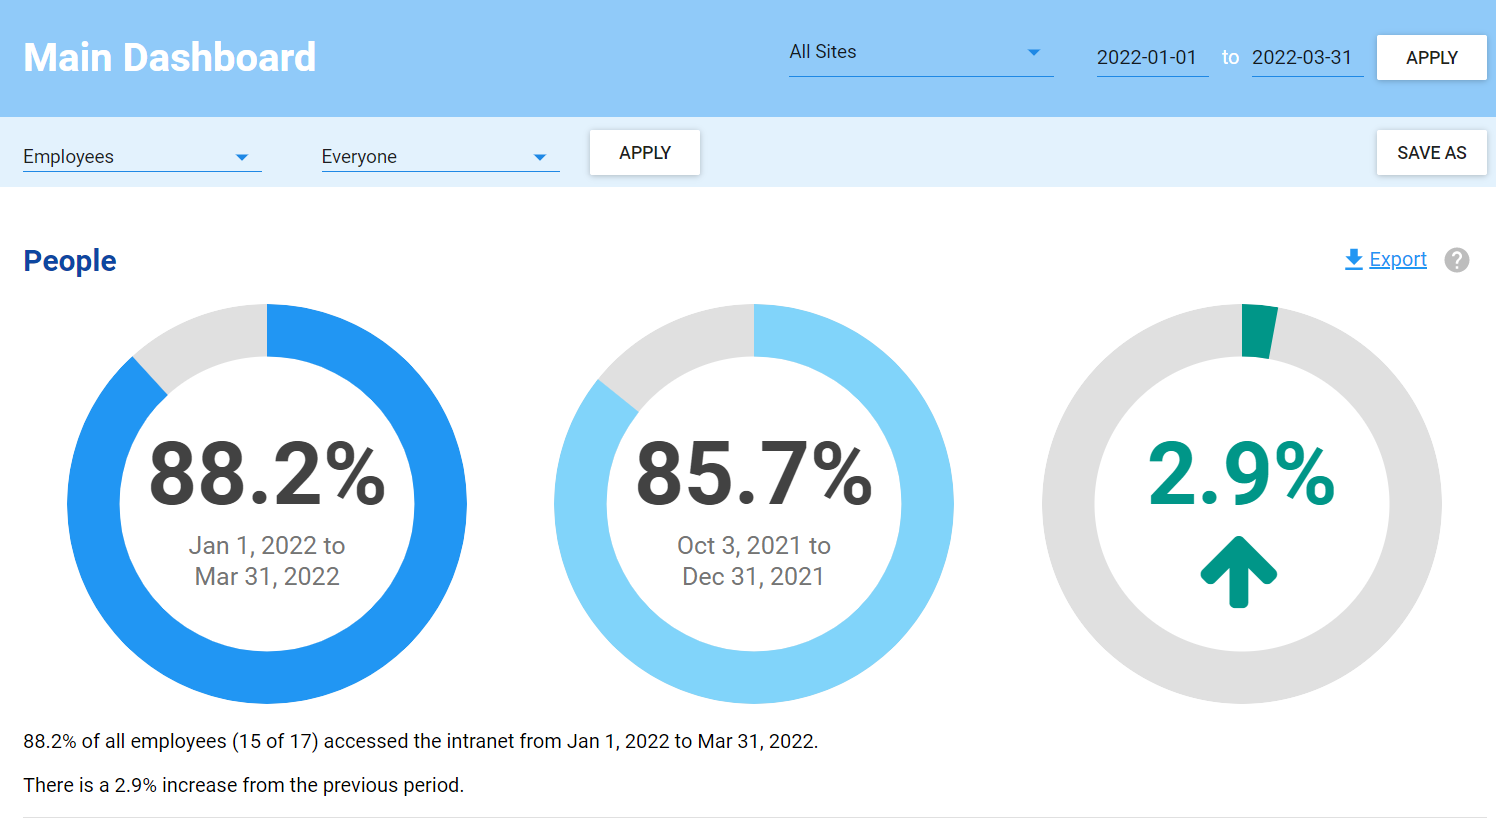Open the Export link

[1397, 260]
